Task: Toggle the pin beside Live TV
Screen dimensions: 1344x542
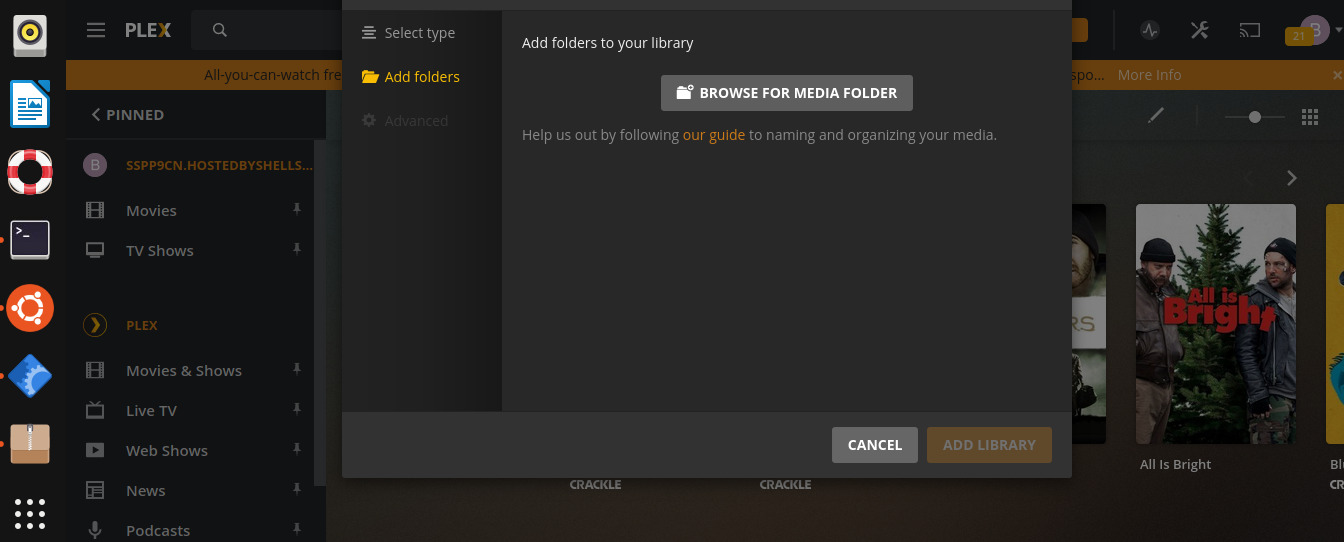Action: click(x=296, y=409)
